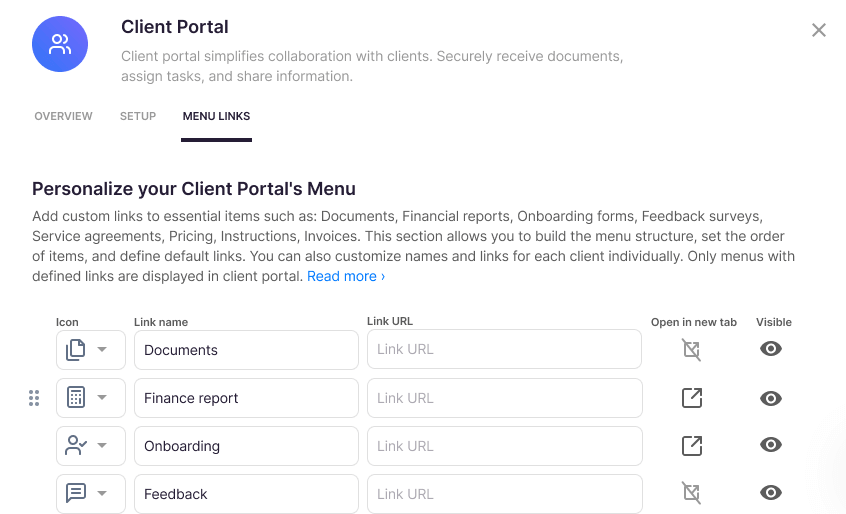The height and width of the screenshot is (514, 846).
Task: Open the Setup tab
Action: point(138,116)
